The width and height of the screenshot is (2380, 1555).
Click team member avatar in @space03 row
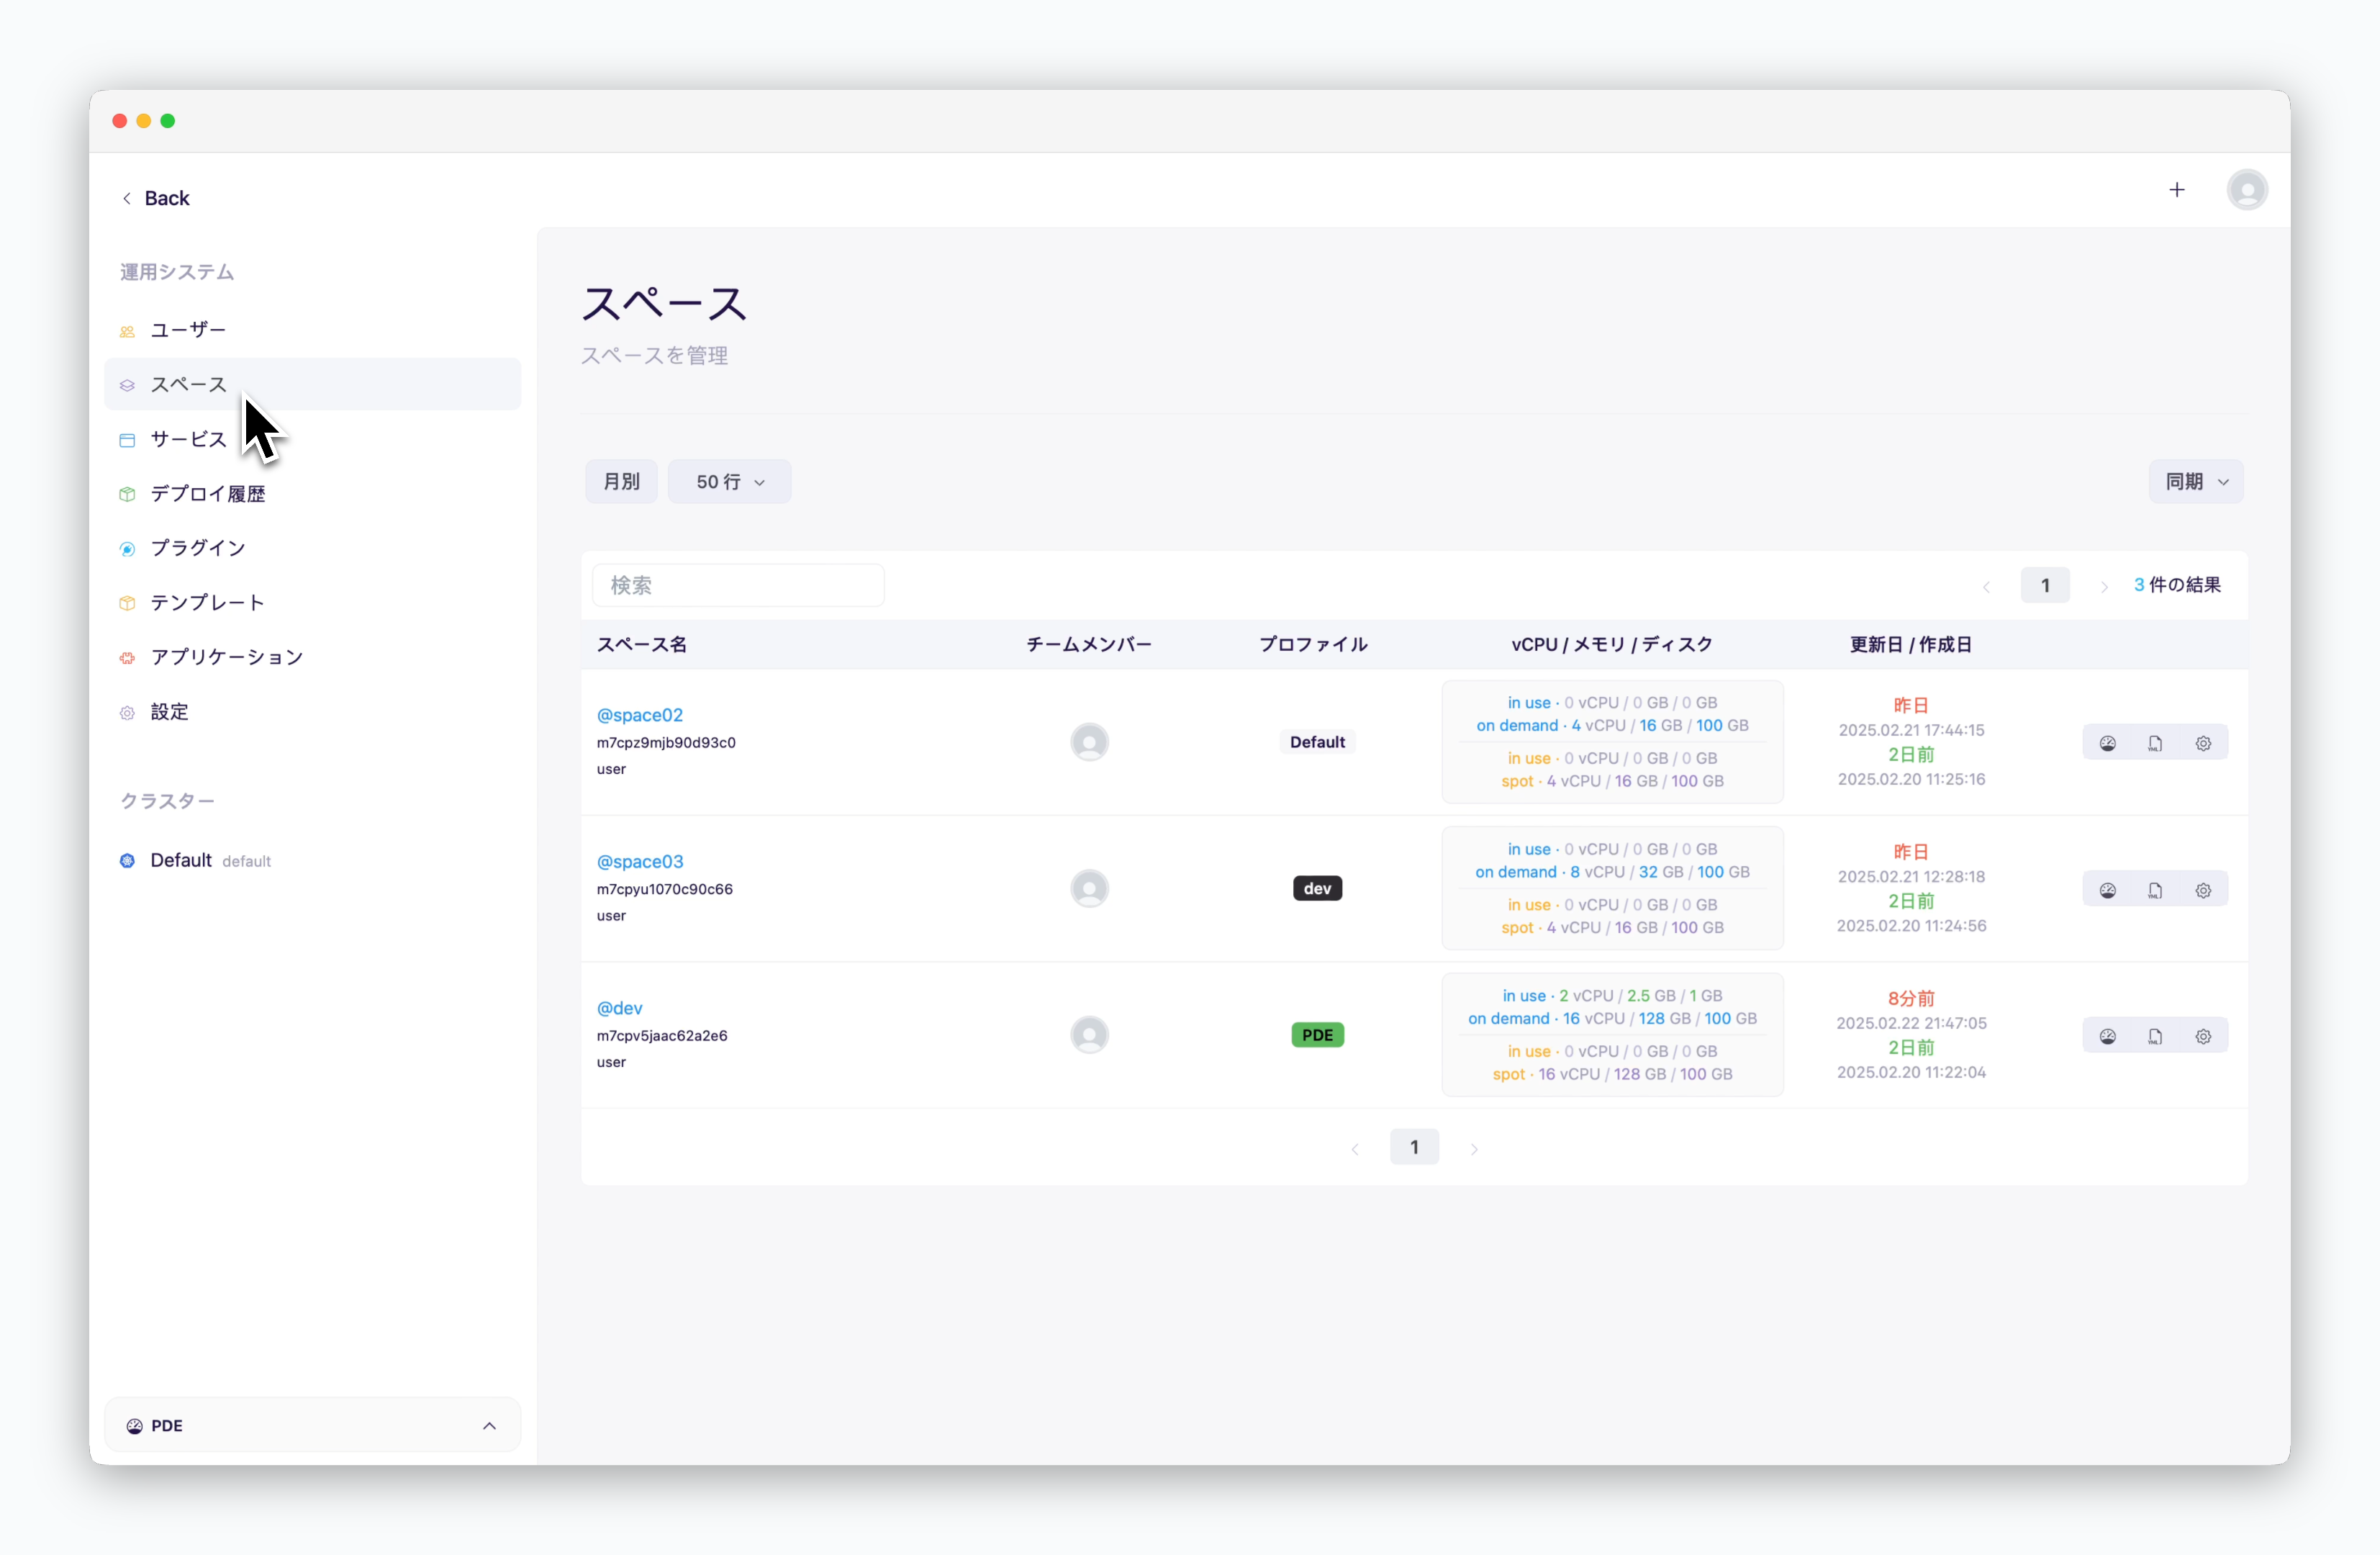click(x=1089, y=888)
